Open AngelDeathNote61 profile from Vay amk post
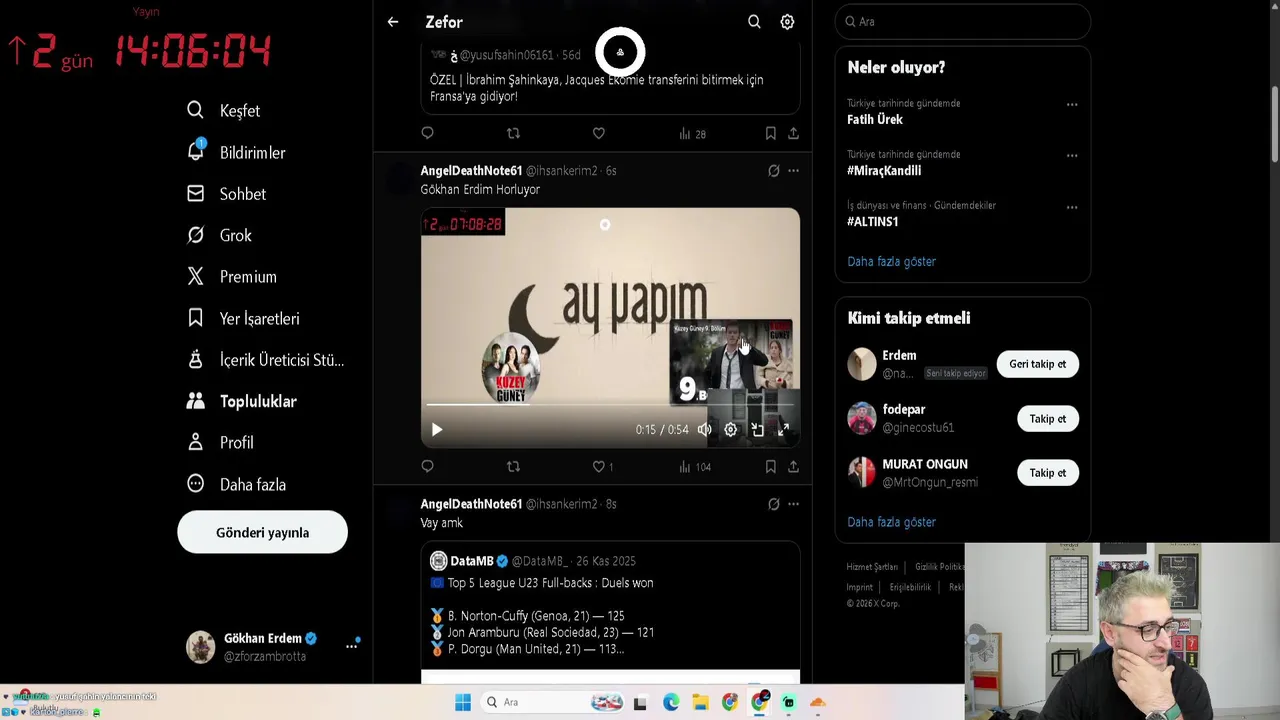Viewport: 1280px width, 720px height. point(471,504)
